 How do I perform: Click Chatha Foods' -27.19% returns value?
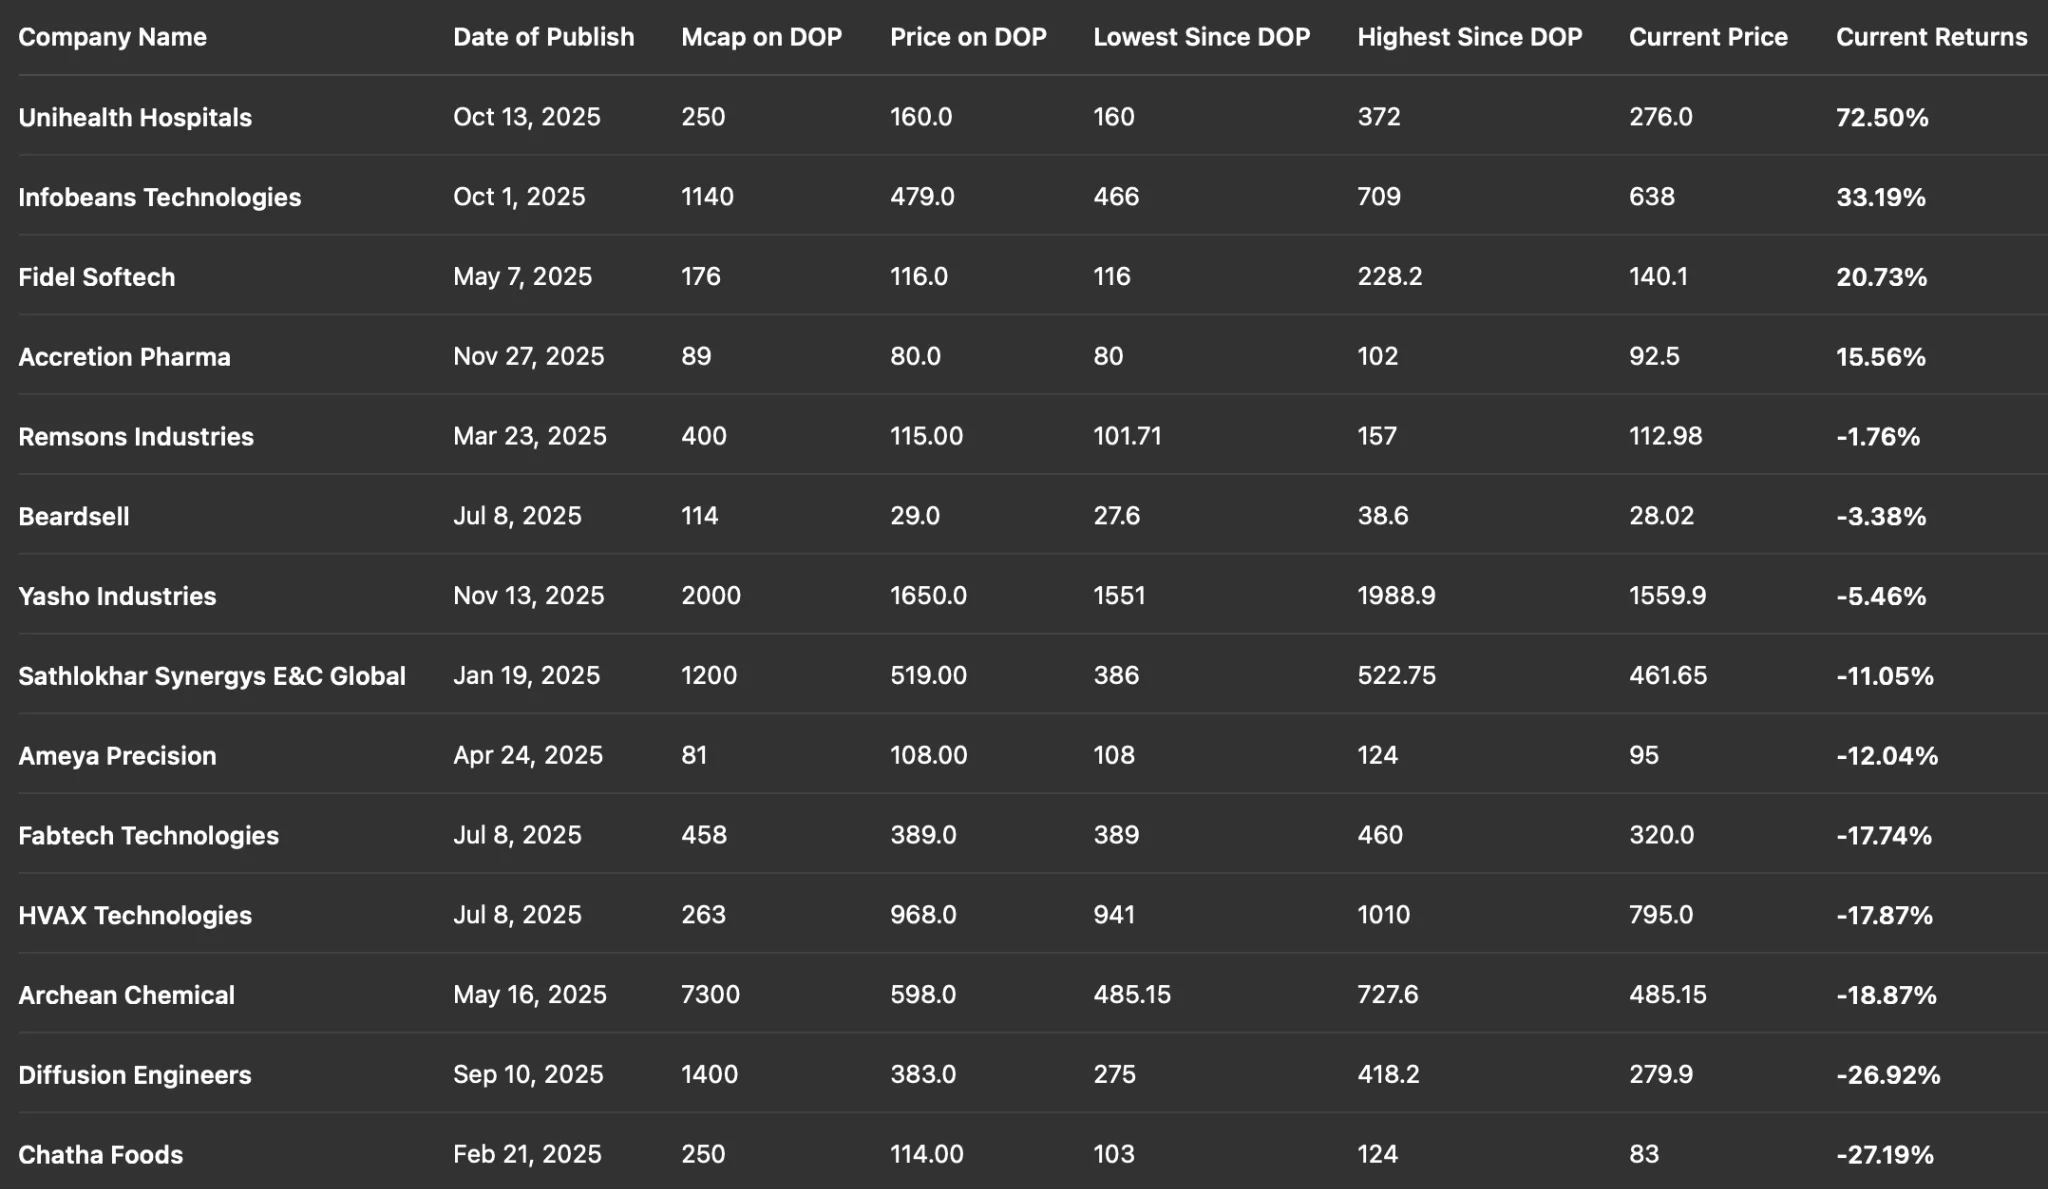[x=1884, y=1155]
